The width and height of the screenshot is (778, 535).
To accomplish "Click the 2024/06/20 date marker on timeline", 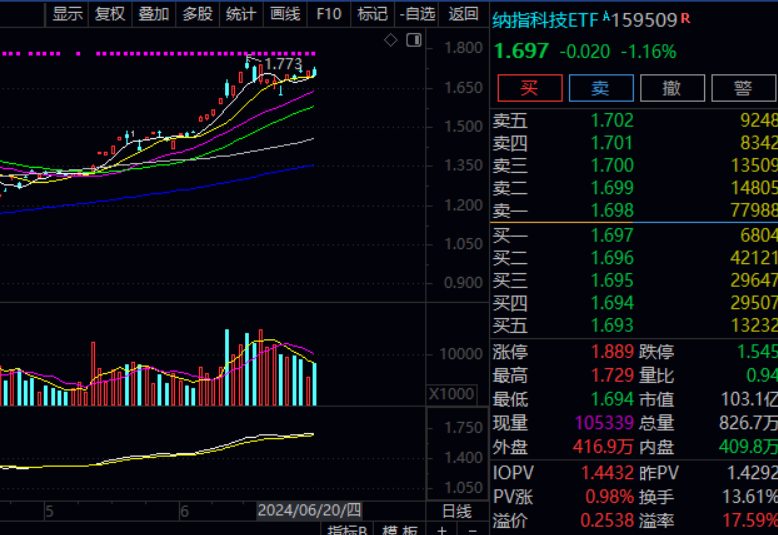I will coord(299,510).
